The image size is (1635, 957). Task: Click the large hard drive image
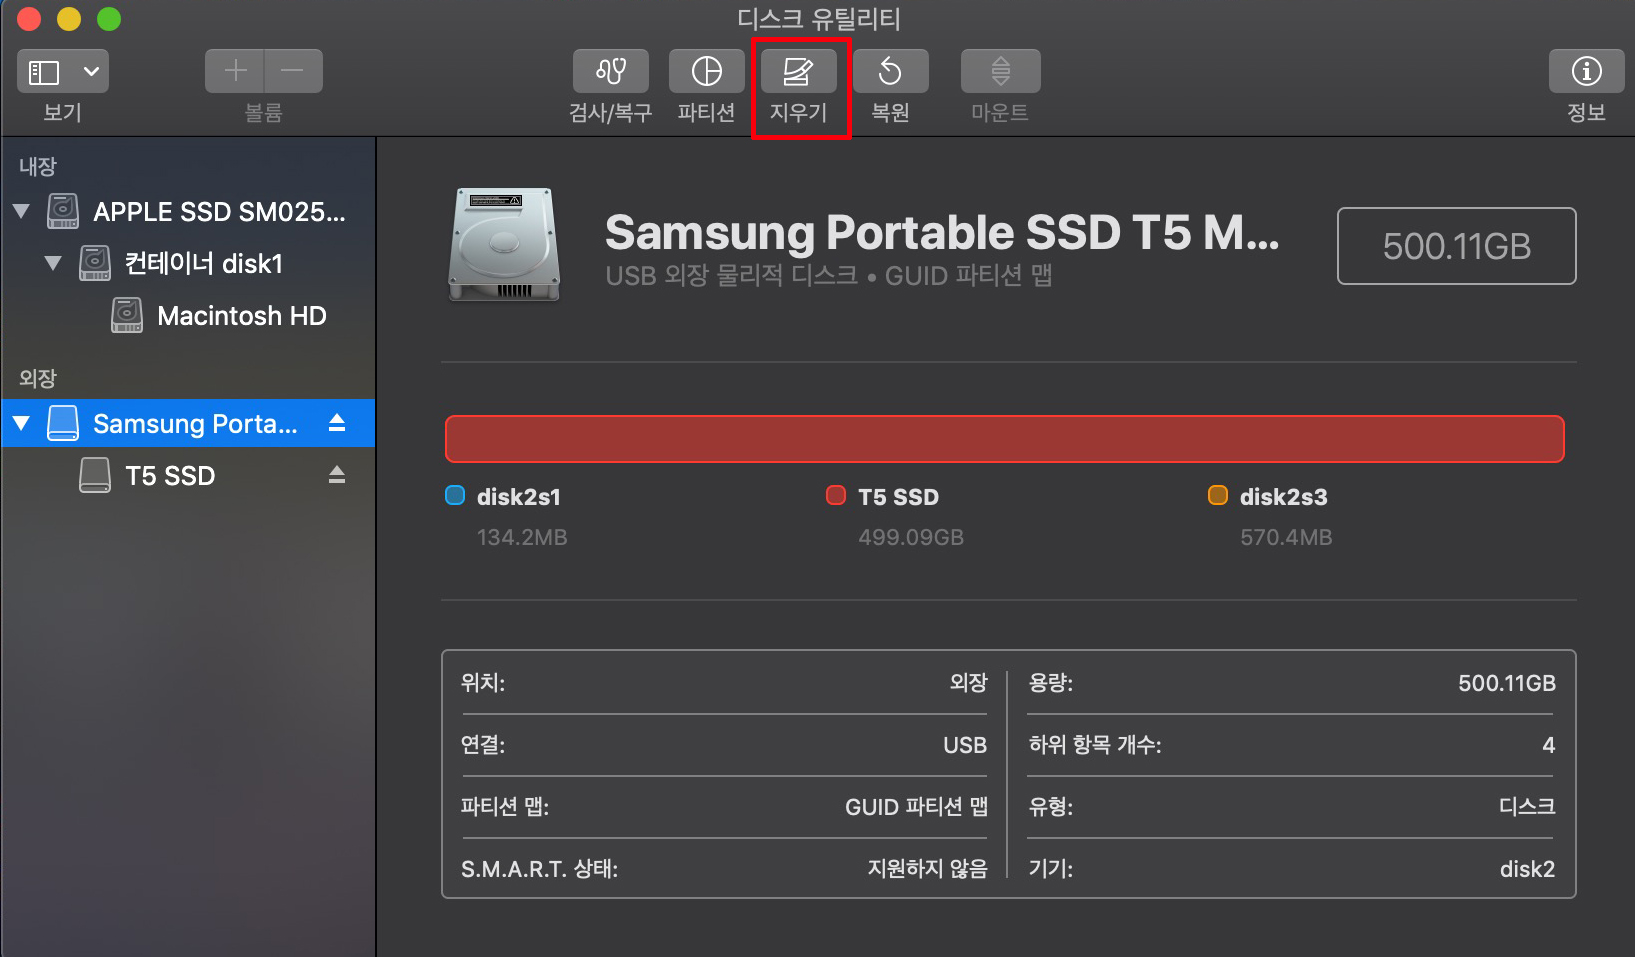504,244
